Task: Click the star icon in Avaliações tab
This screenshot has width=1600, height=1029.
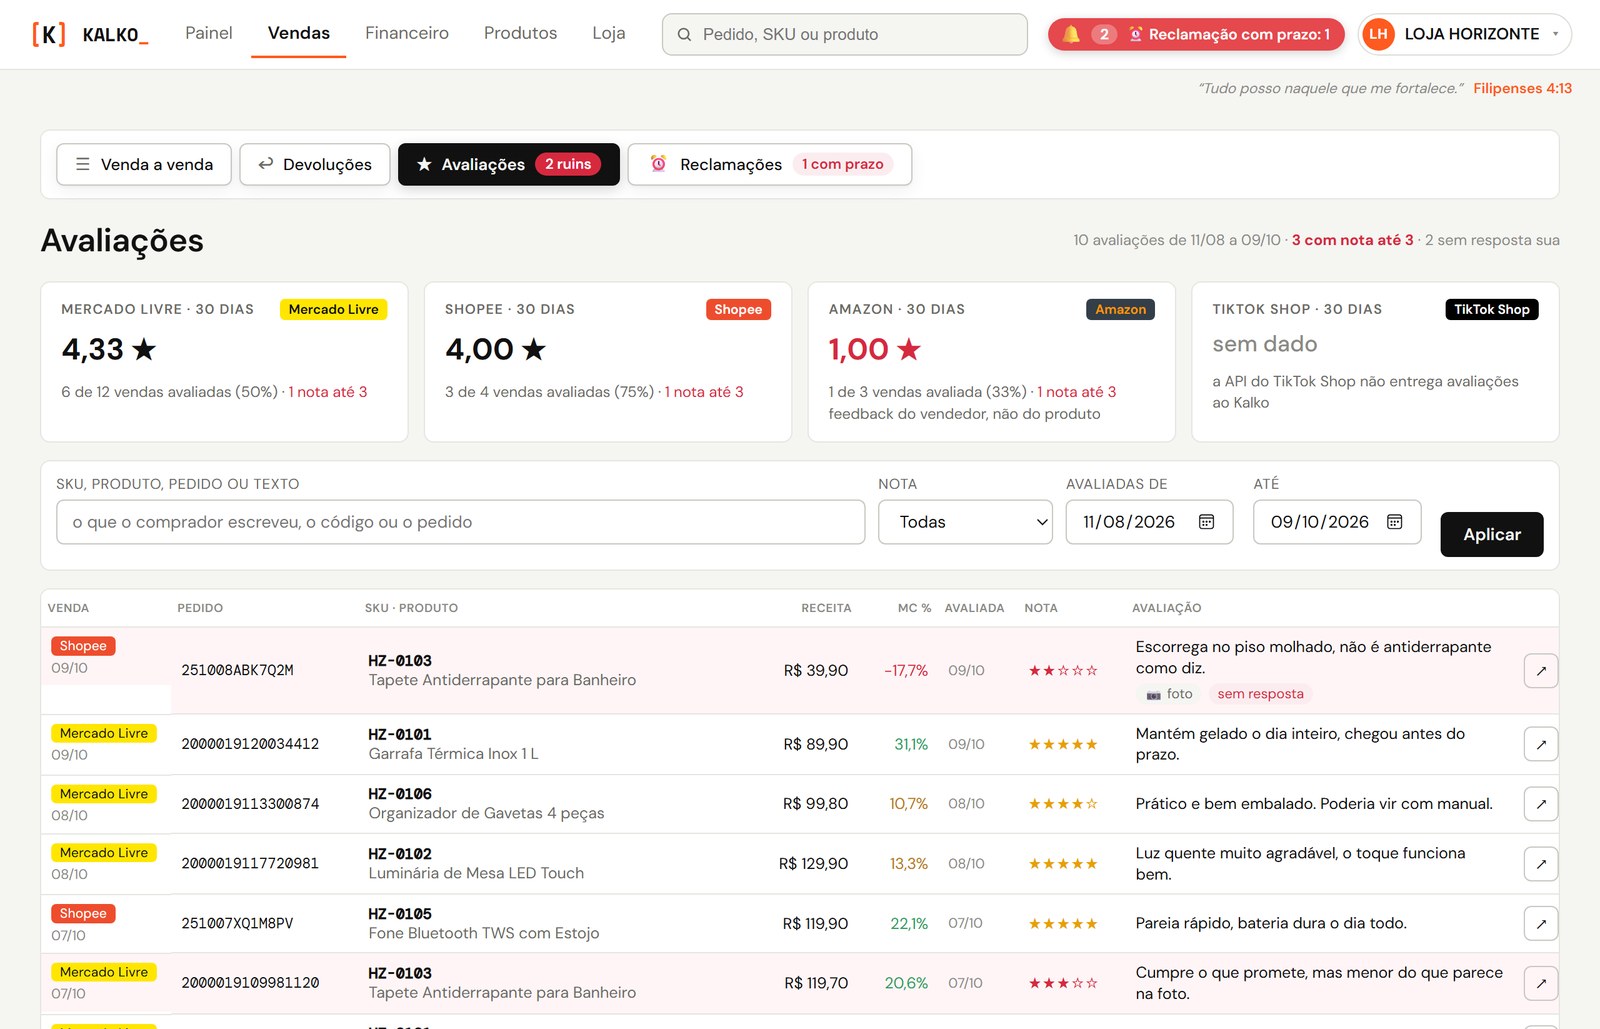Action: [424, 164]
